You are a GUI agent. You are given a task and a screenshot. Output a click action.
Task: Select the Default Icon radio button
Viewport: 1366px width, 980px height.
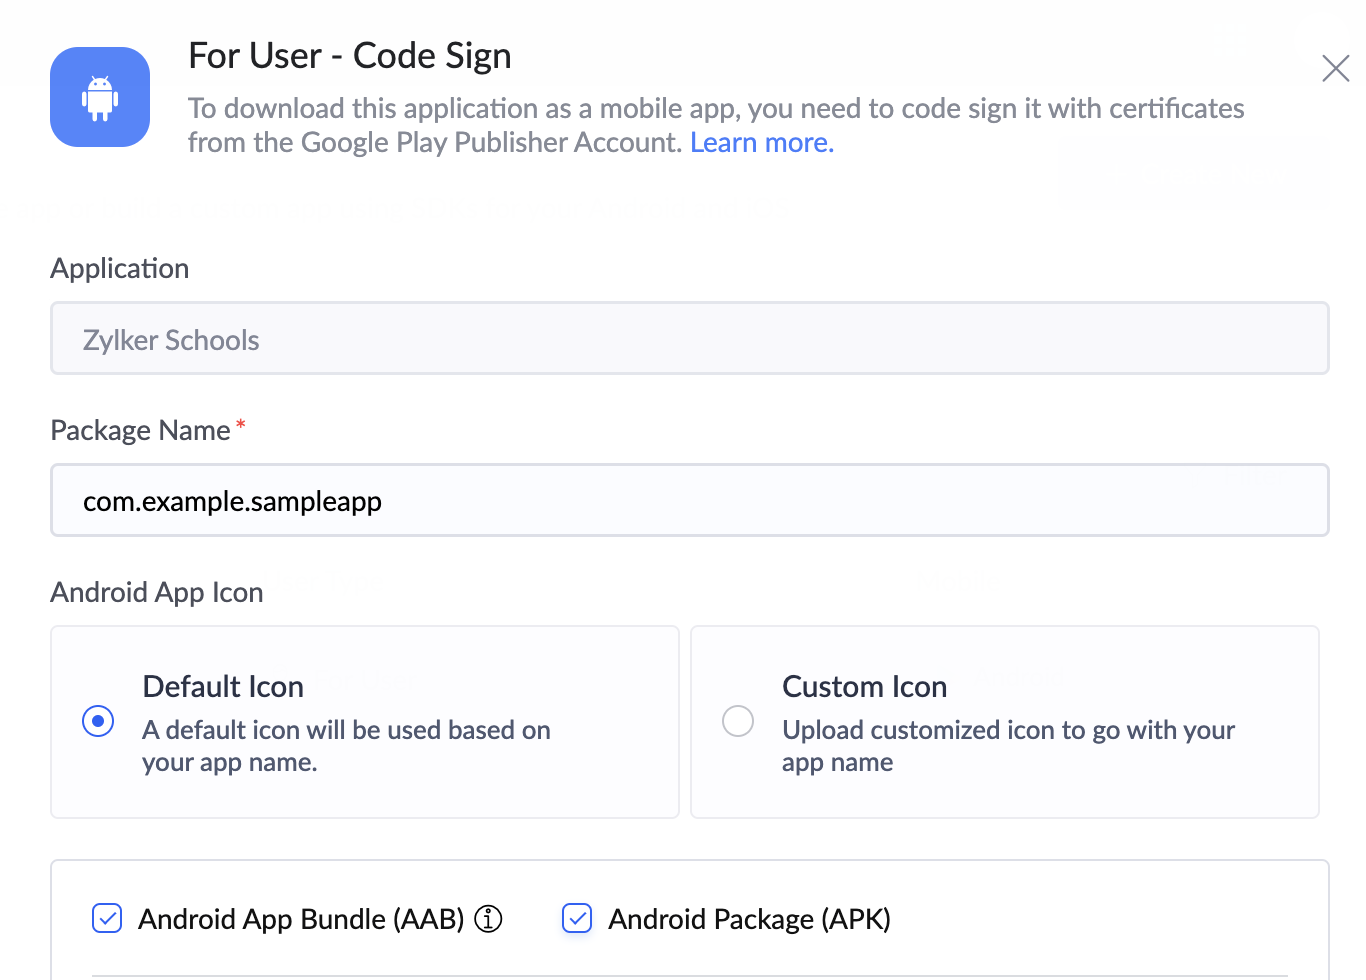point(98,721)
